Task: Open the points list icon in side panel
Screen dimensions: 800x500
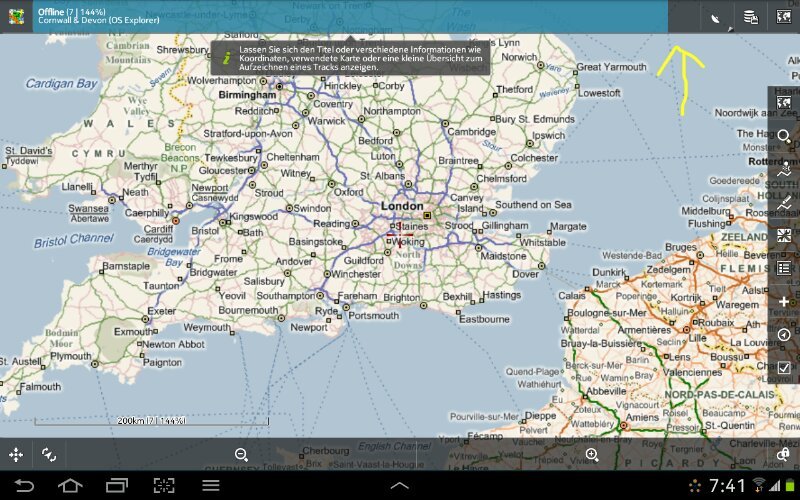Action: (x=784, y=268)
